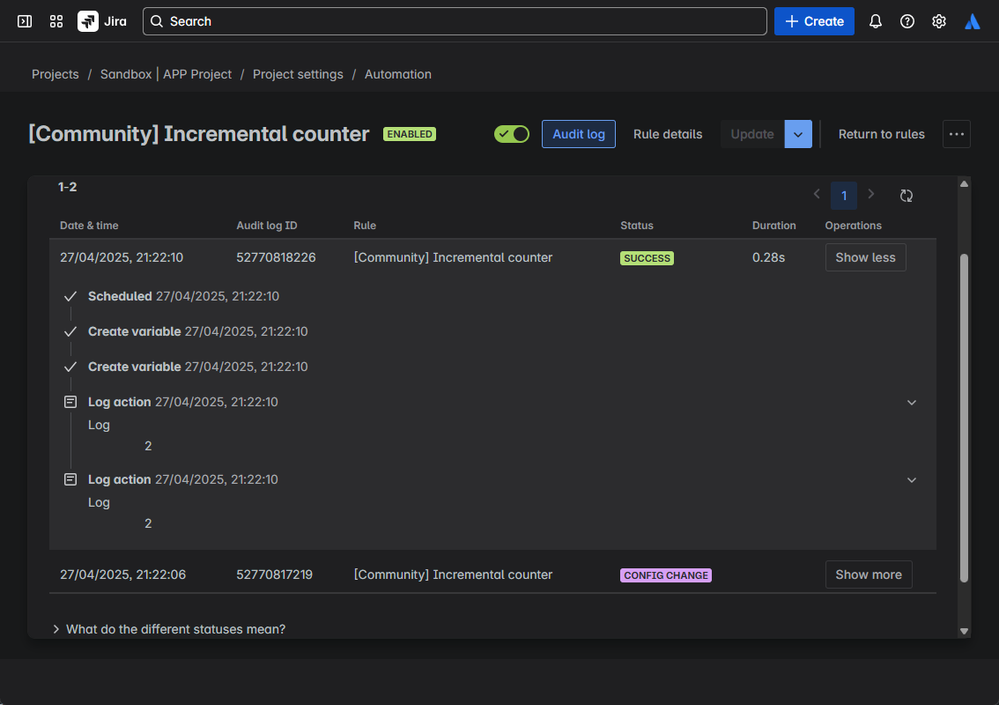
Task: Click audit log ID 52770818226
Action: pyautogui.click(x=276, y=257)
